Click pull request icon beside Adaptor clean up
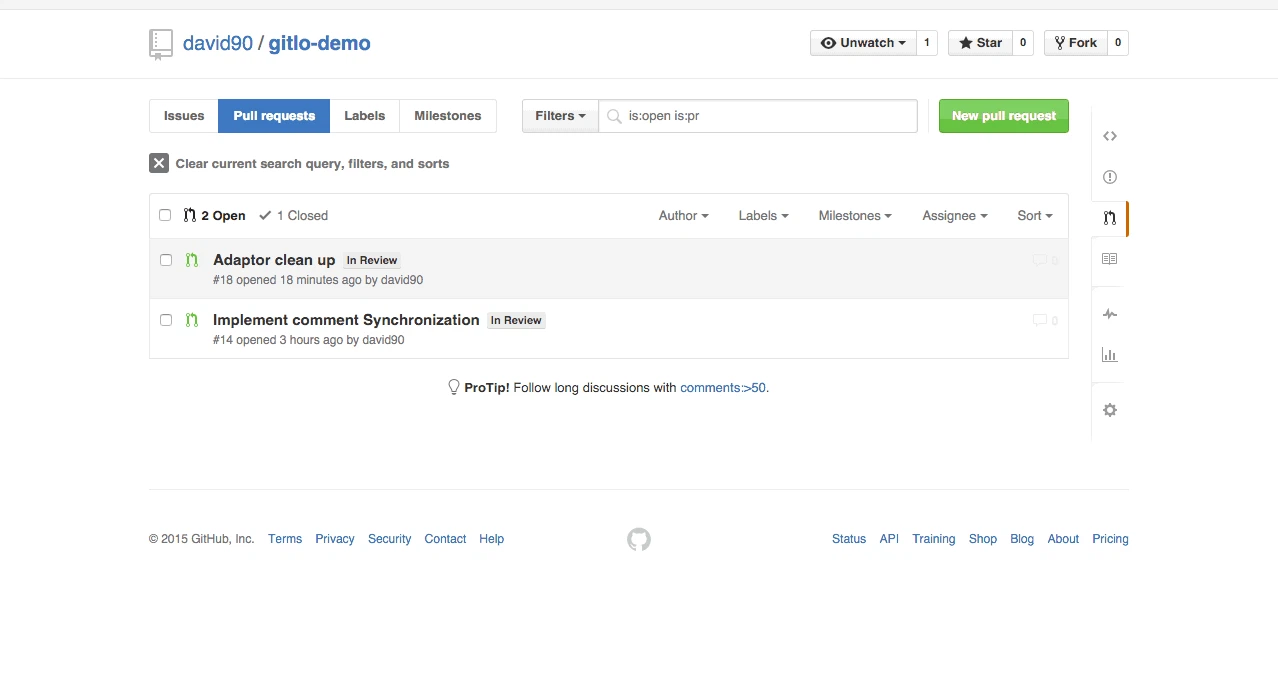The height and width of the screenshot is (681, 1278). pyautogui.click(x=192, y=260)
